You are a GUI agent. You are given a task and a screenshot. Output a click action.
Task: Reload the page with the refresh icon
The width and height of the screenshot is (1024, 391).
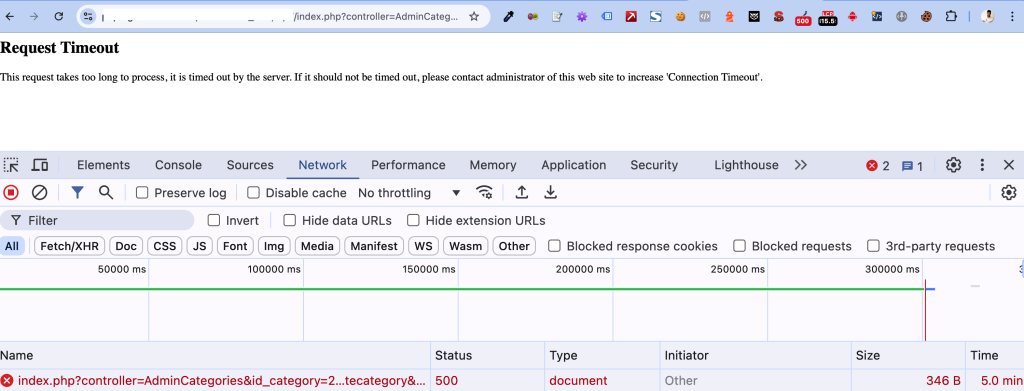pos(59,16)
